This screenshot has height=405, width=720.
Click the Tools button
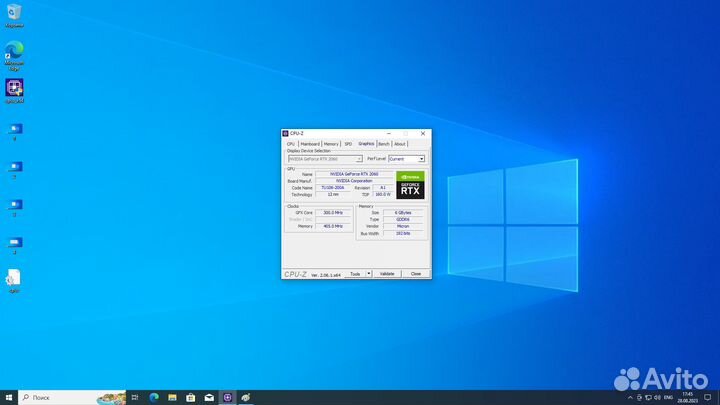coord(355,274)
